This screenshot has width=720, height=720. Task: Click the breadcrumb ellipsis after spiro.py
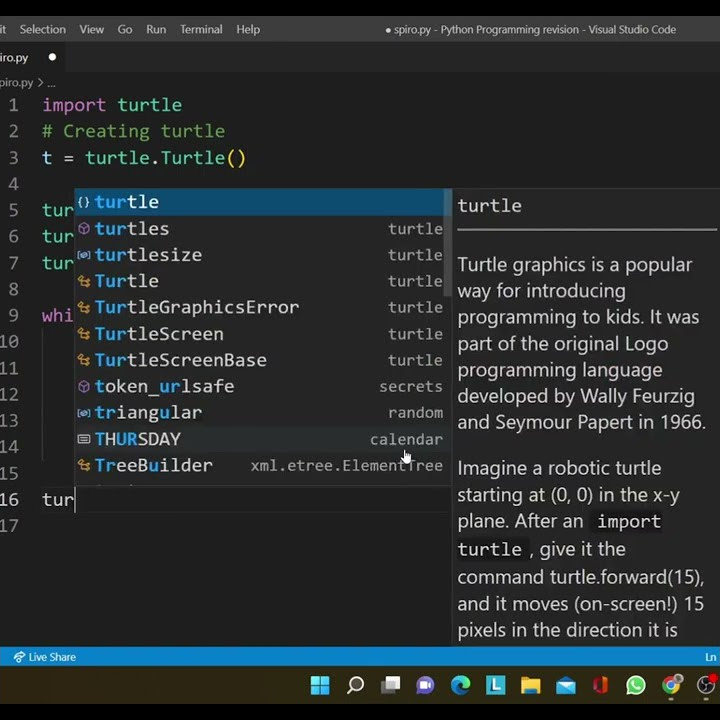51,83
